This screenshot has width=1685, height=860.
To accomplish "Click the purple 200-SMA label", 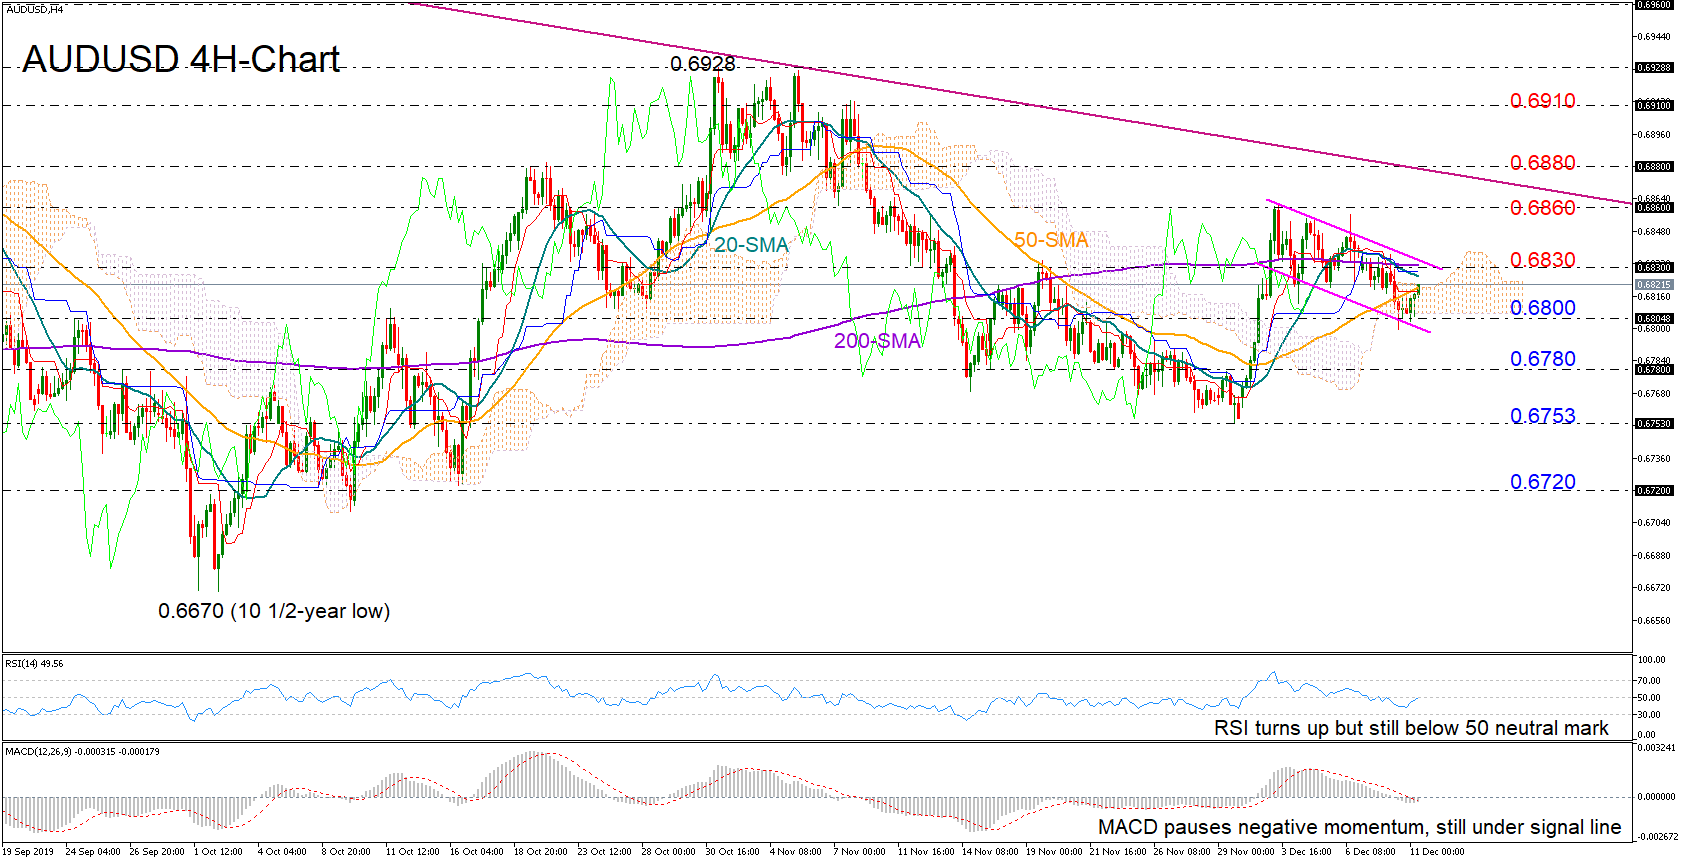I will pos(877,341).
